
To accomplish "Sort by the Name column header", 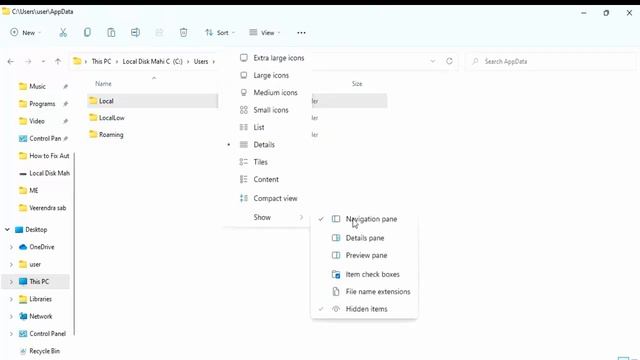I will coord(103,84).
